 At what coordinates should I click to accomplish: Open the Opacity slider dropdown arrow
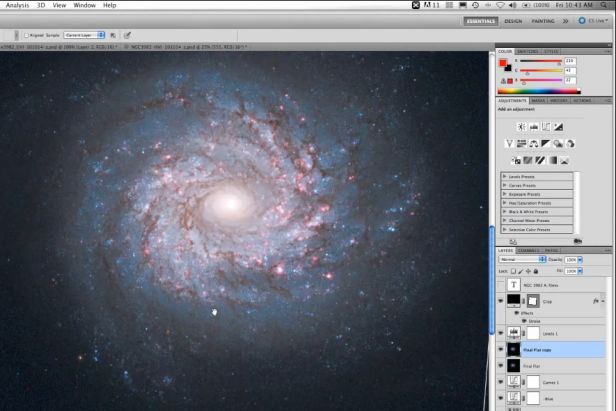(x=580, y=260)
